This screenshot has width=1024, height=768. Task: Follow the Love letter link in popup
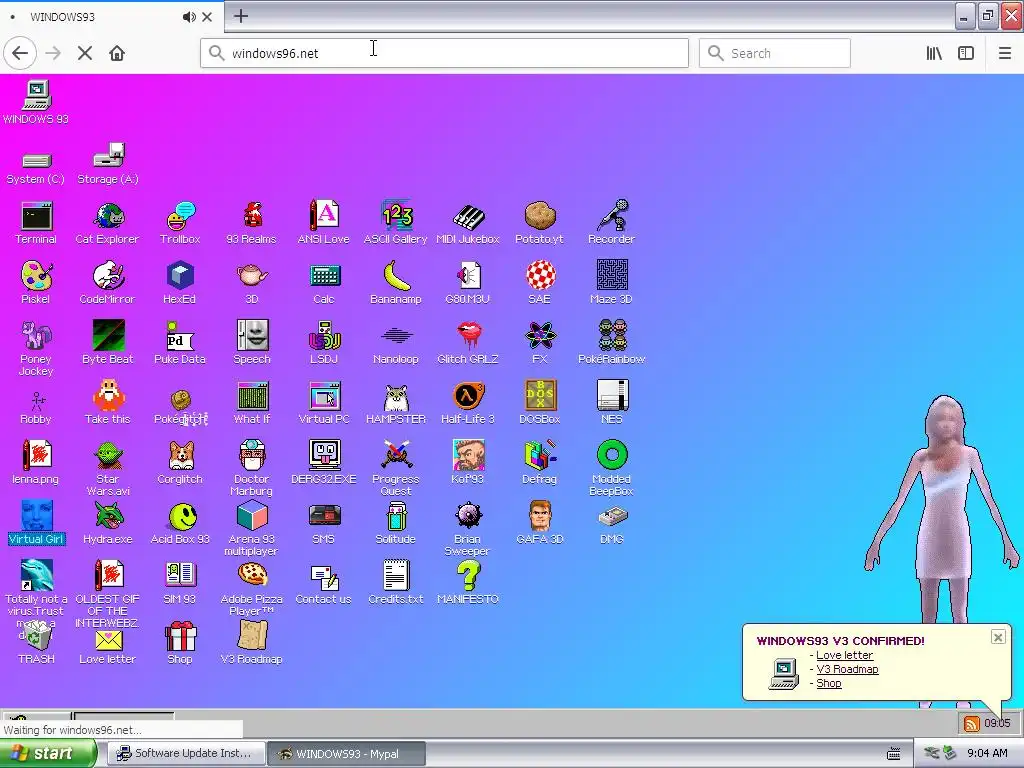pos(844,655)
